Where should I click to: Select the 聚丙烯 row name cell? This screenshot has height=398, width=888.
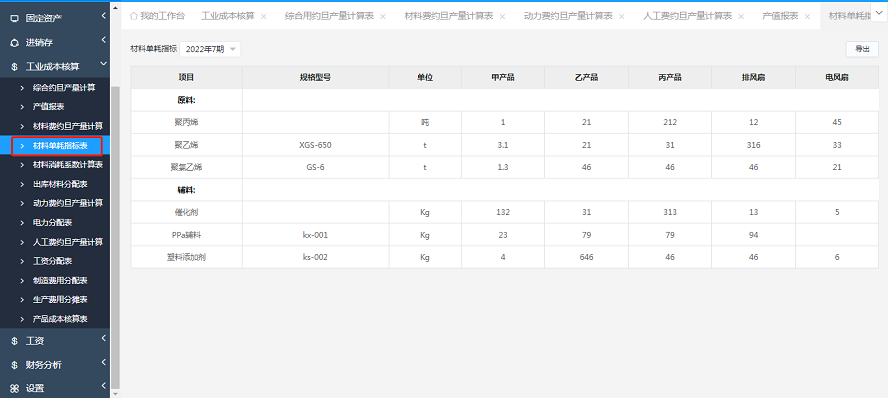tap(186, 122)
